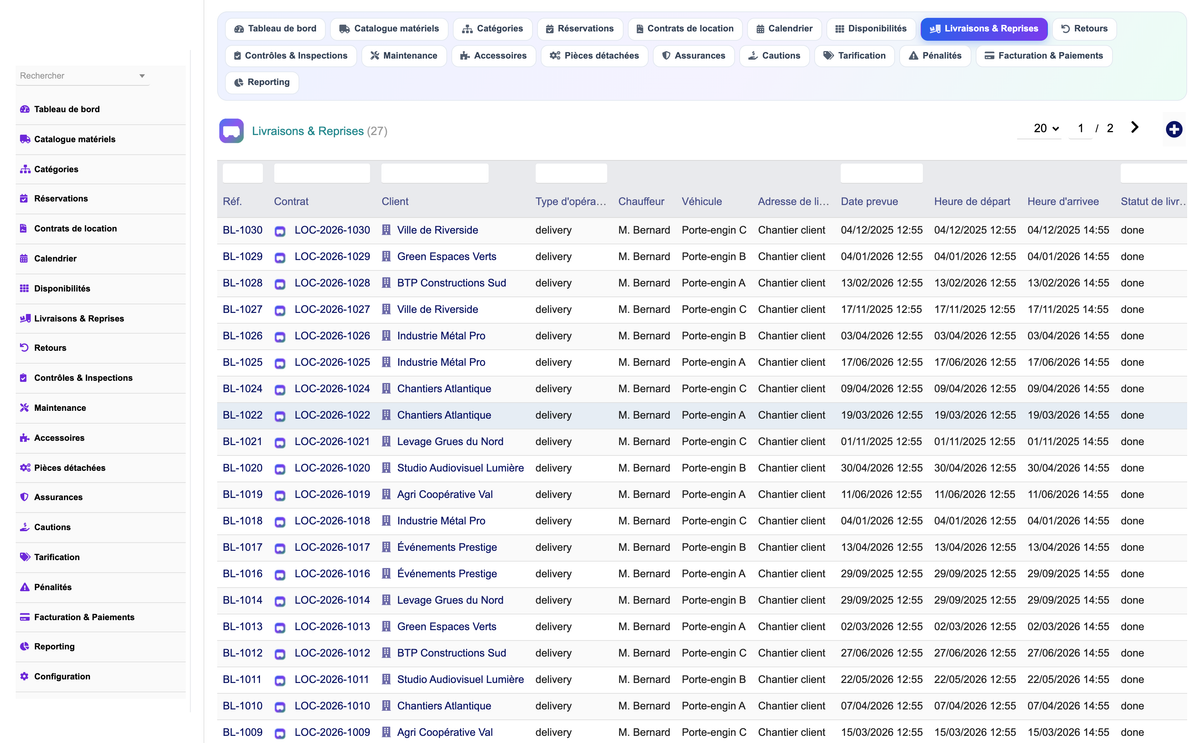The image size is (1200, 743).
Task: Click the Contrats de location sidebar icon
Action: point(25,228)
